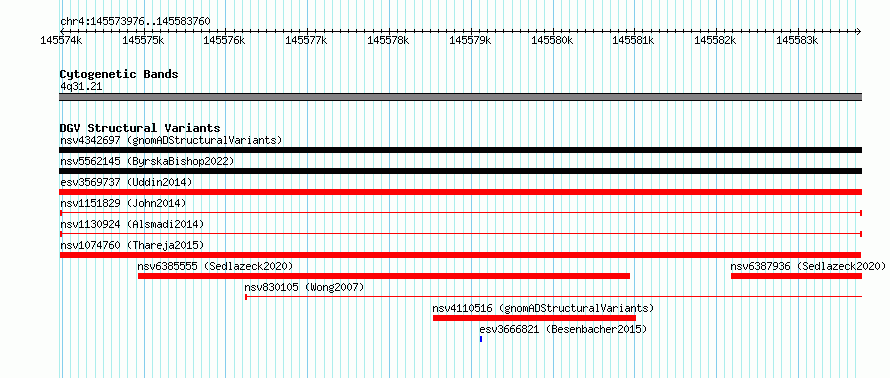This screenshot has width=890, height=378.
Task: Select the red bar for nsv4110516
Action: pyautogui.click(x=534, y=318)
